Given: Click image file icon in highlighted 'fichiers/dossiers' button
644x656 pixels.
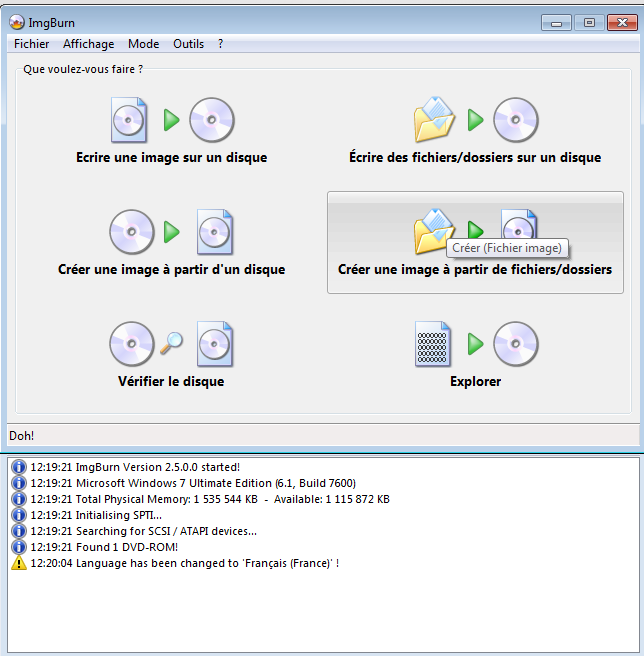Looking at the screenshot, I should click(519, 224).
